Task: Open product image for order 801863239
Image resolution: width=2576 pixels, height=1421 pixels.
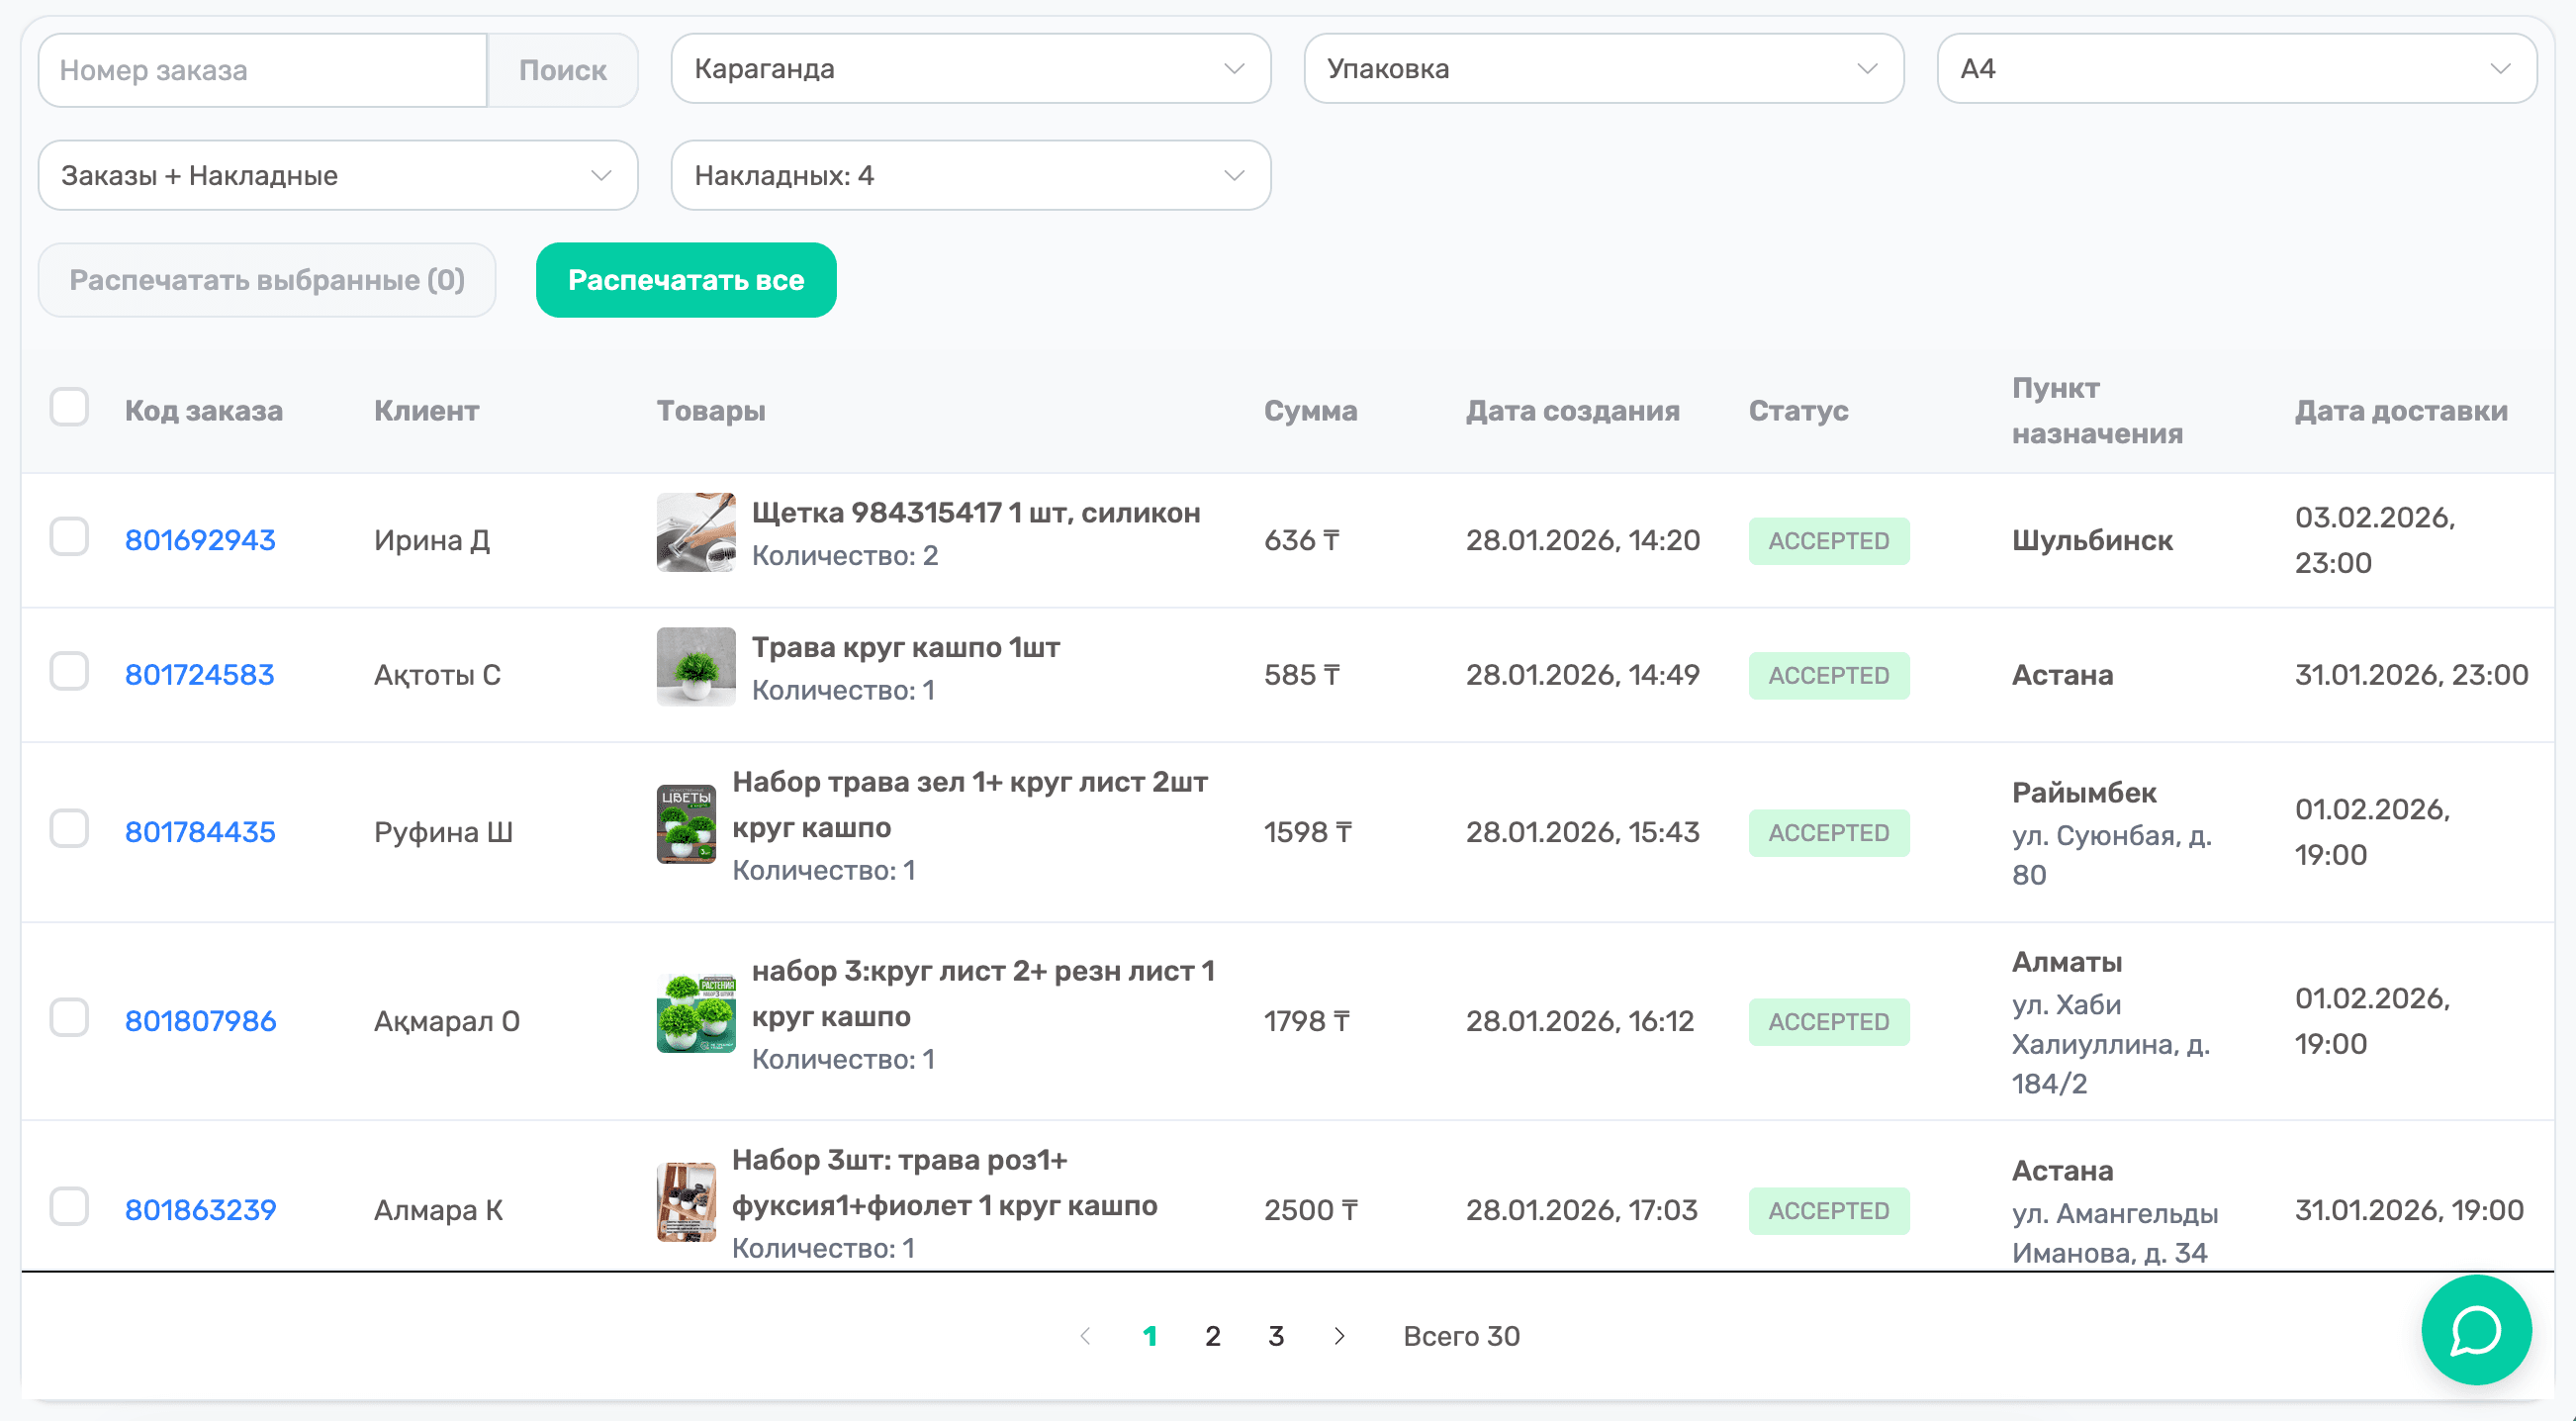Action: pos(685,1202)
